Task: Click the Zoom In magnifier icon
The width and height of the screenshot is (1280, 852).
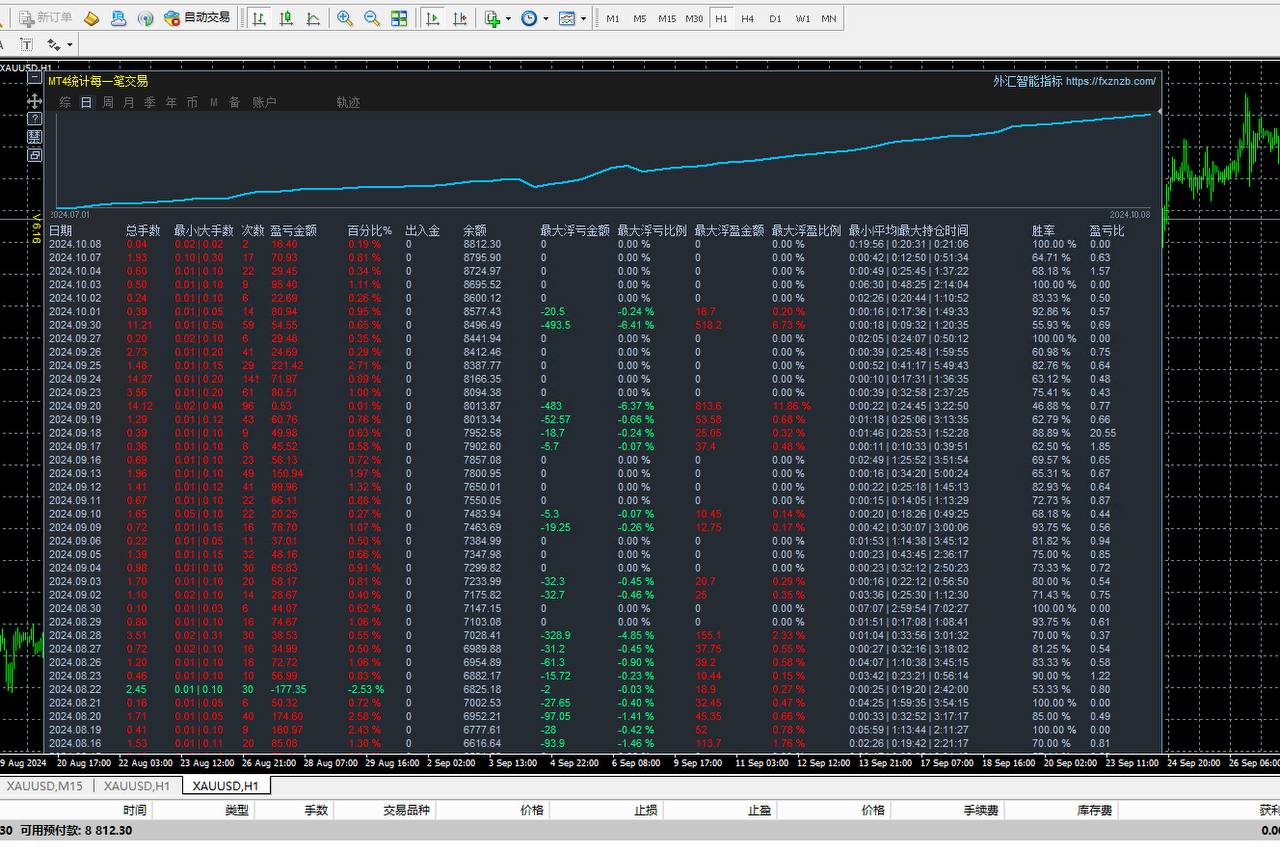Action: point(345,18)
